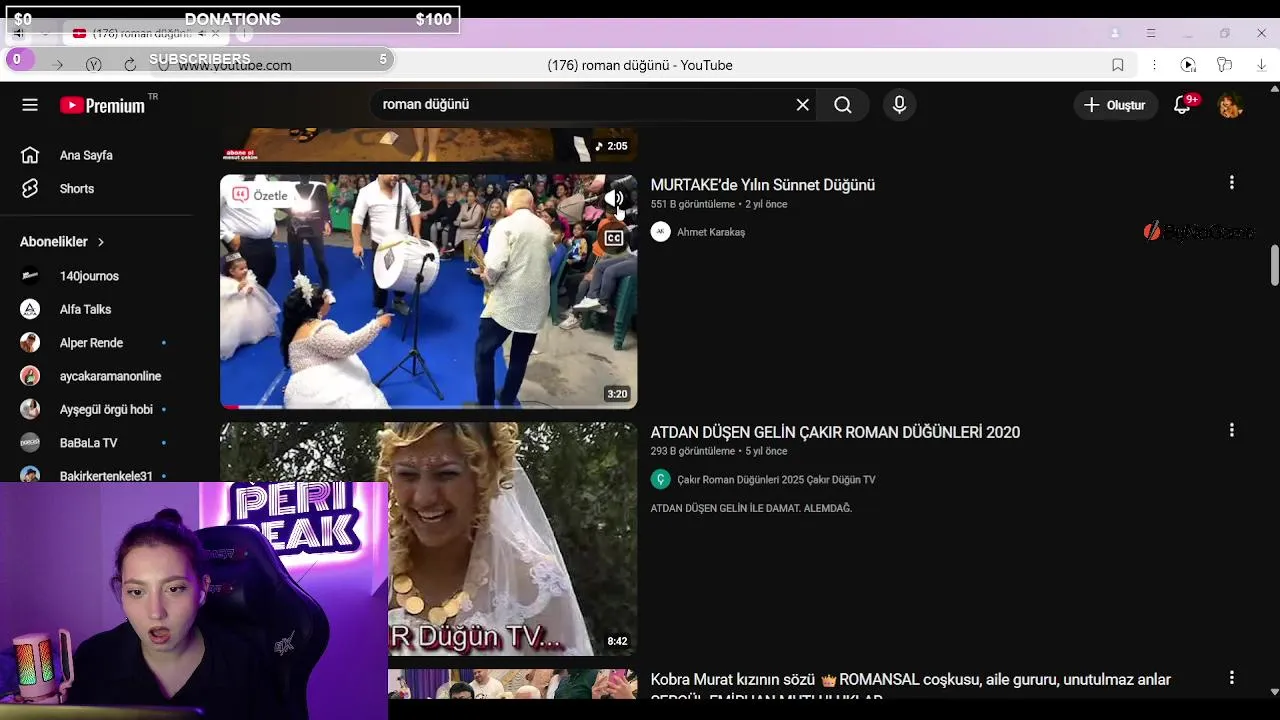
Task: Reload the page with the refresh icon
Action: pos(130,65)
